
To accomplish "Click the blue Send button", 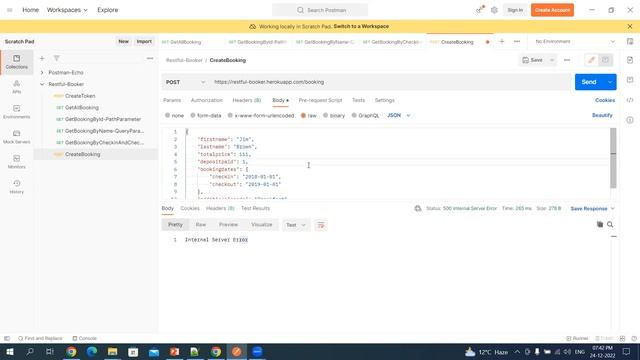I will point(589,82).
